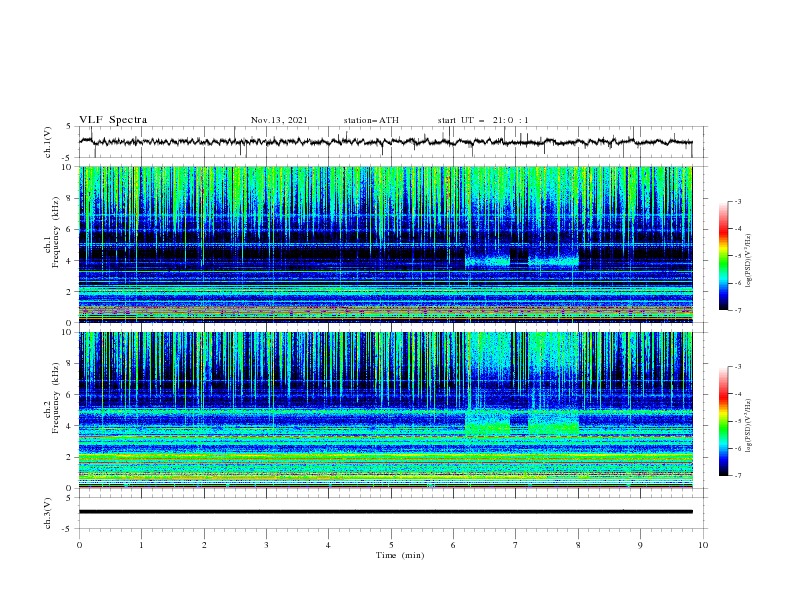This screenshot has width=792, height=612.
Task: Click the "start UT = 21:0 :1" text
Action: pyautogui.click(x=483, y=120)
